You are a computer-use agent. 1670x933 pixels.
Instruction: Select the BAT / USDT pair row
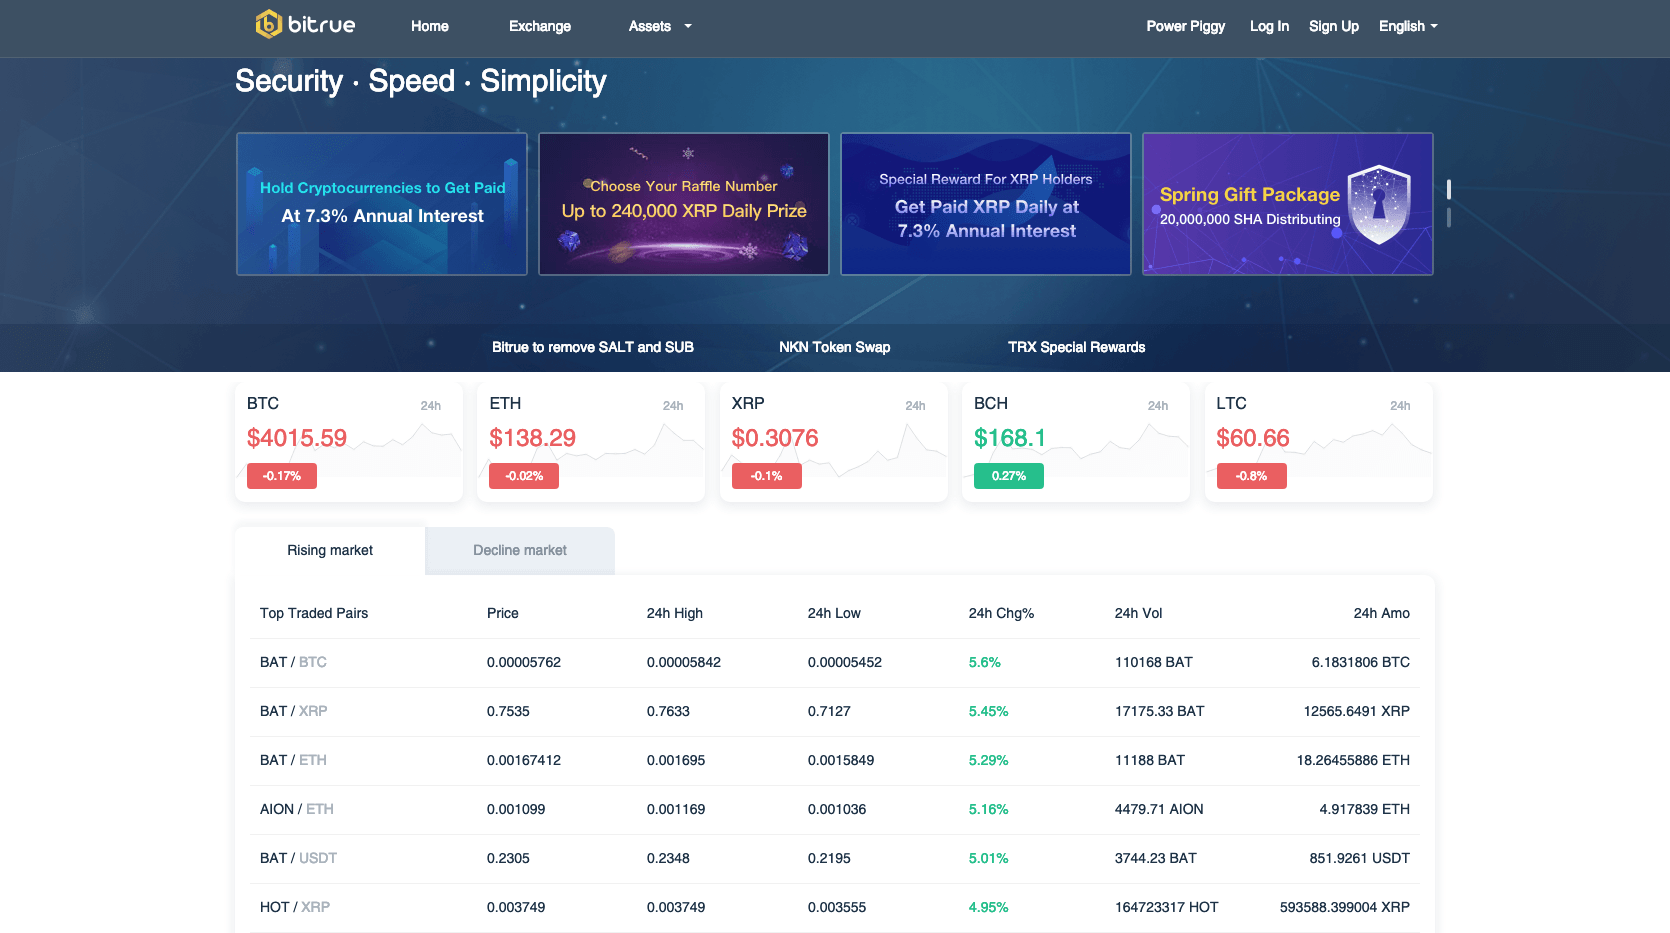pyautogui.click(x=835, y=858)
